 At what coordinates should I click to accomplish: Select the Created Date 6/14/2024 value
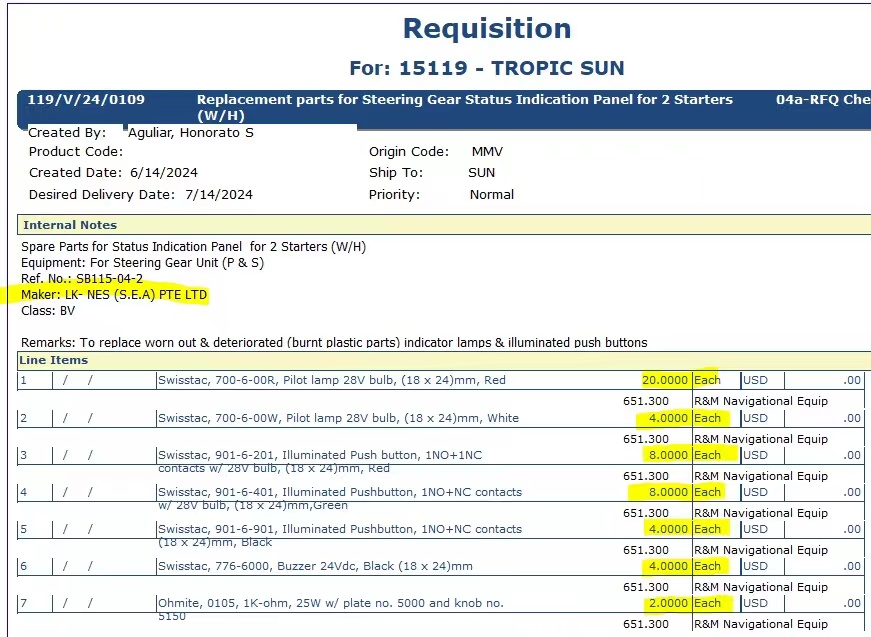click(163, 173)
